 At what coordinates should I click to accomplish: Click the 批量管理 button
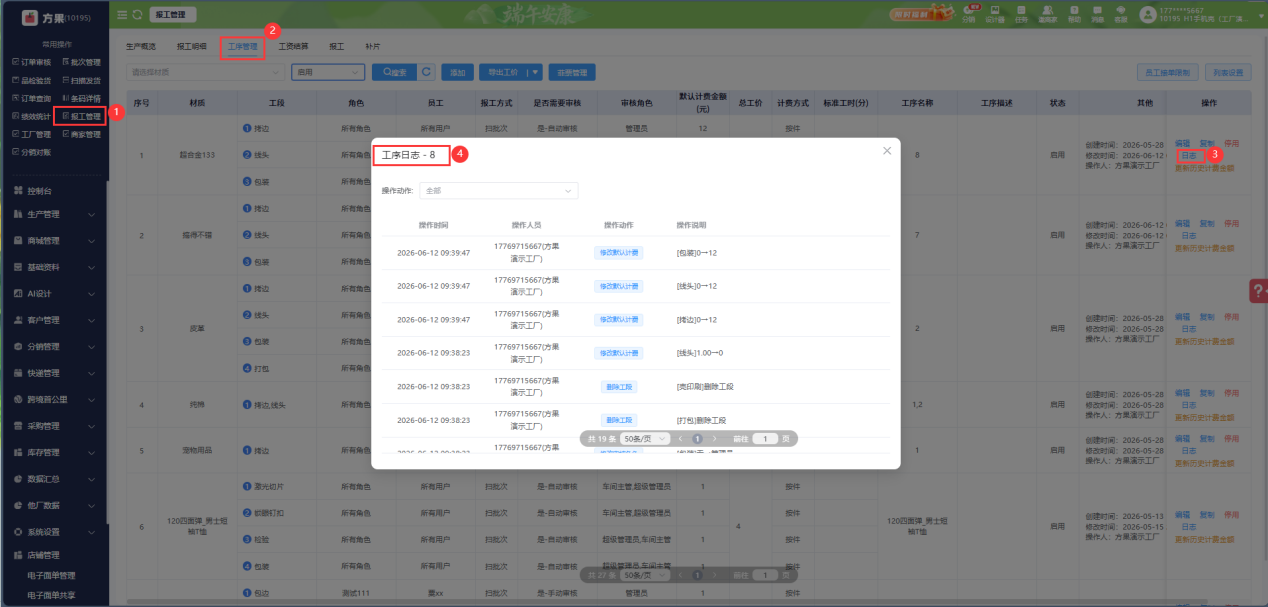573,72
